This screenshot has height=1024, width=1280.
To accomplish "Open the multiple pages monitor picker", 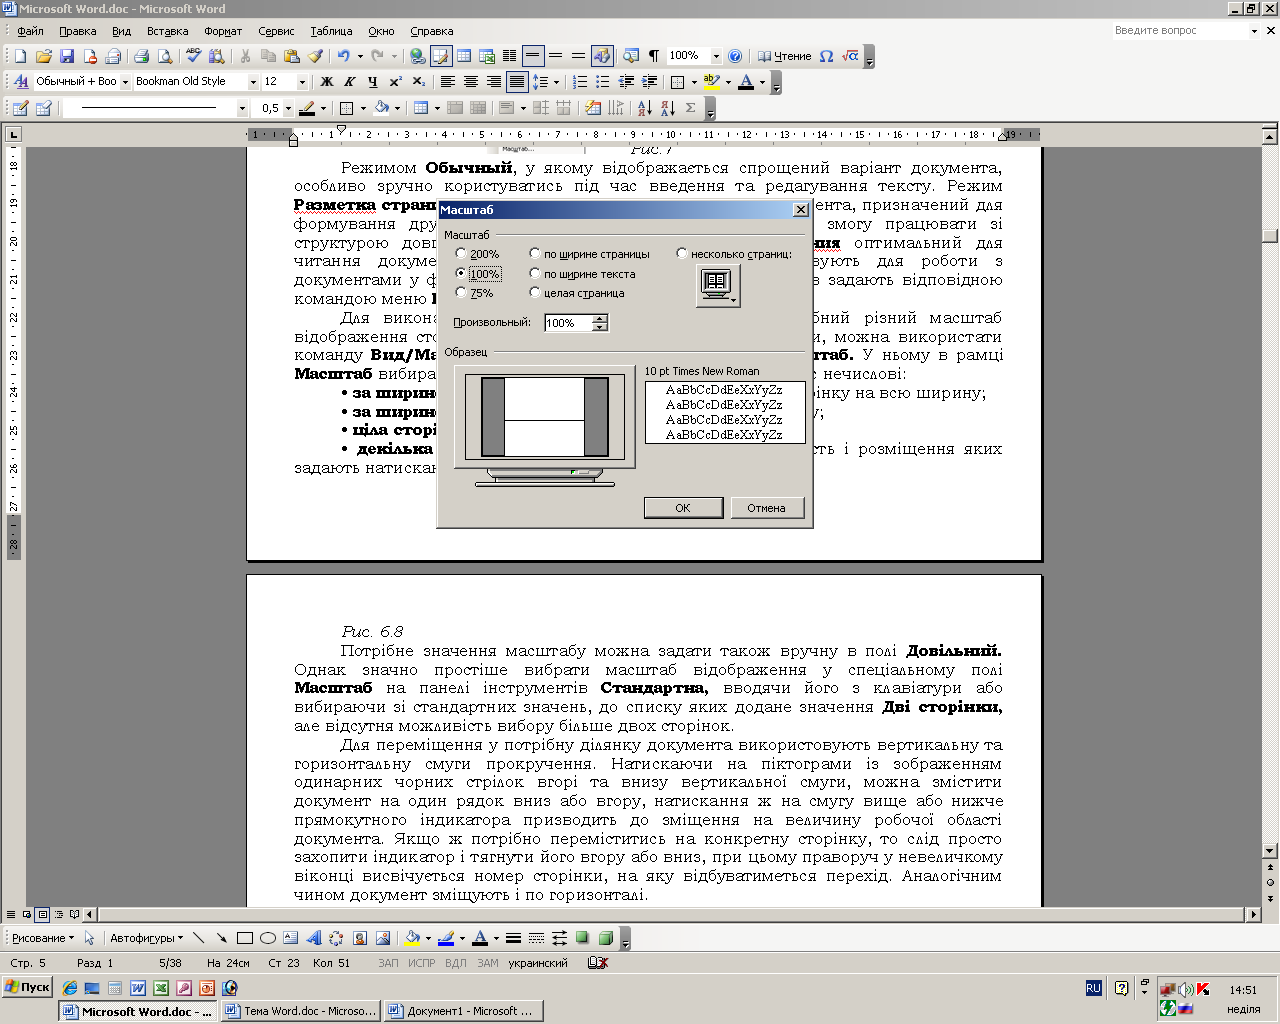I will click(718, 286).
